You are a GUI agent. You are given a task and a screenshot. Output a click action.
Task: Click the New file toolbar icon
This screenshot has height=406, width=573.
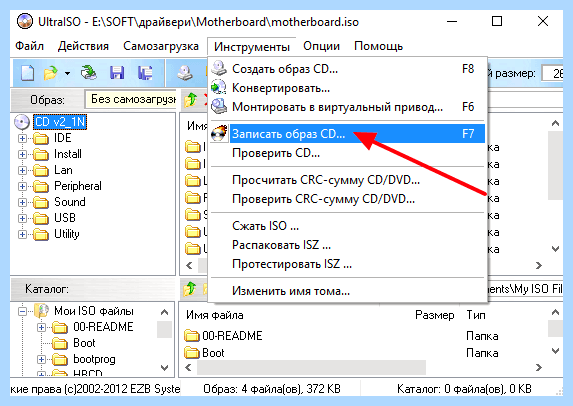[27, 73]
